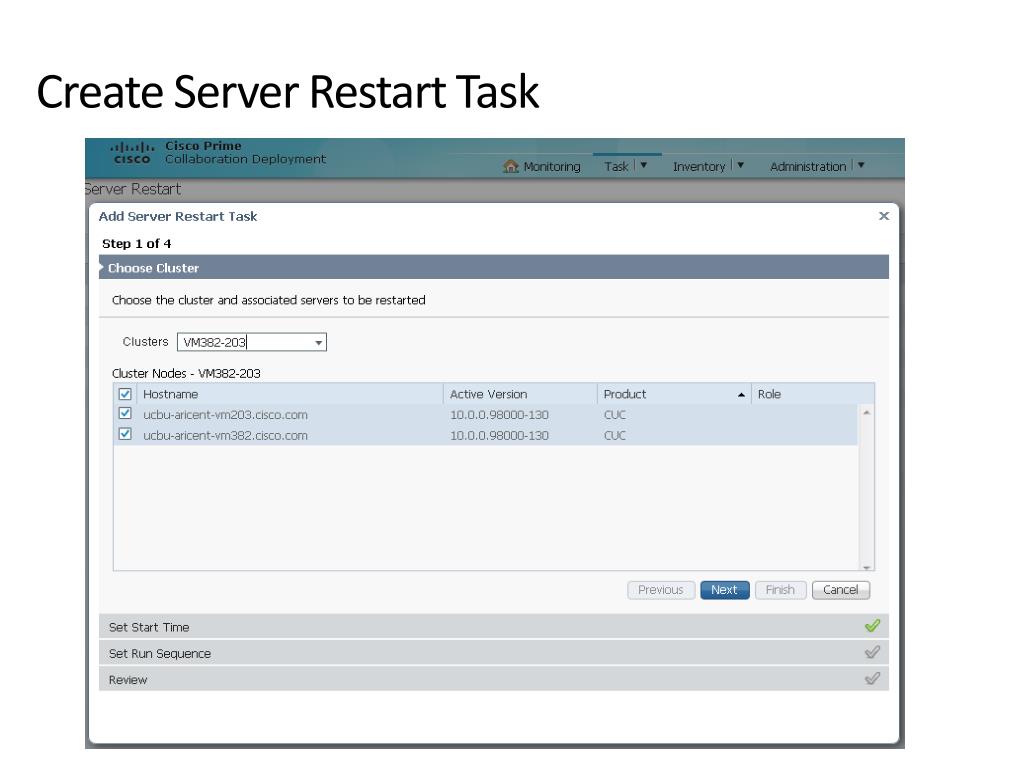Click gray checkmark on Set Run Sequence
1024x768 pixels.
point(872,652)
